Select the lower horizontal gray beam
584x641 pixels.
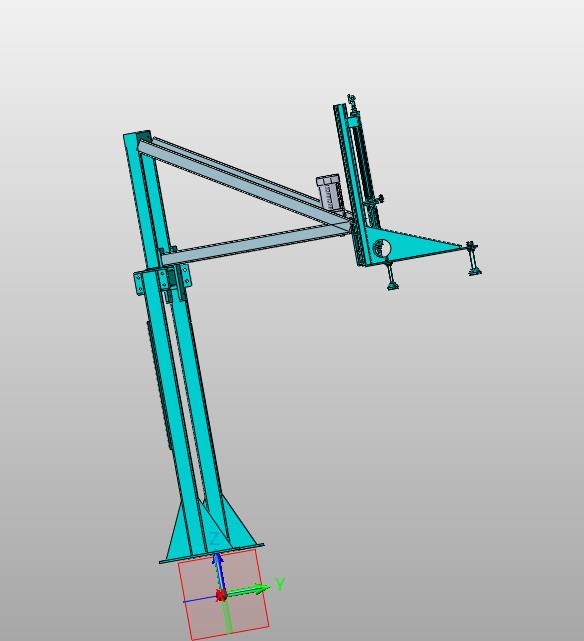coord(255,244)
